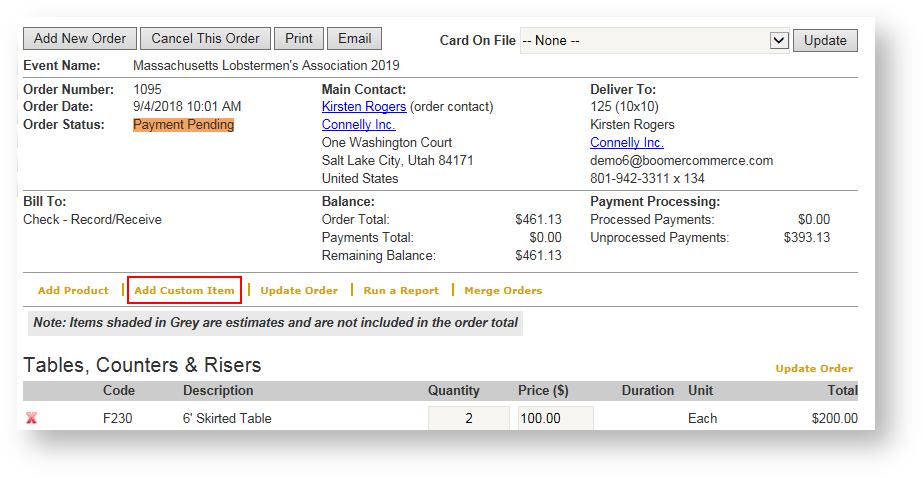Click the Tables, Counters & Risers heading

click(x=142, y=365)
